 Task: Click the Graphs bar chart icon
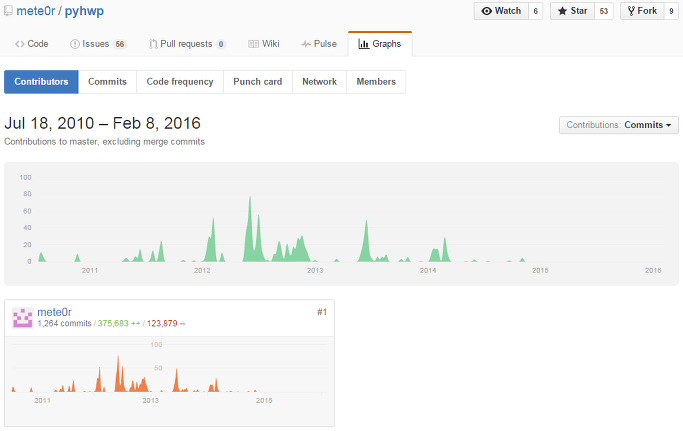pyautogui.click(x=364, y=44)
